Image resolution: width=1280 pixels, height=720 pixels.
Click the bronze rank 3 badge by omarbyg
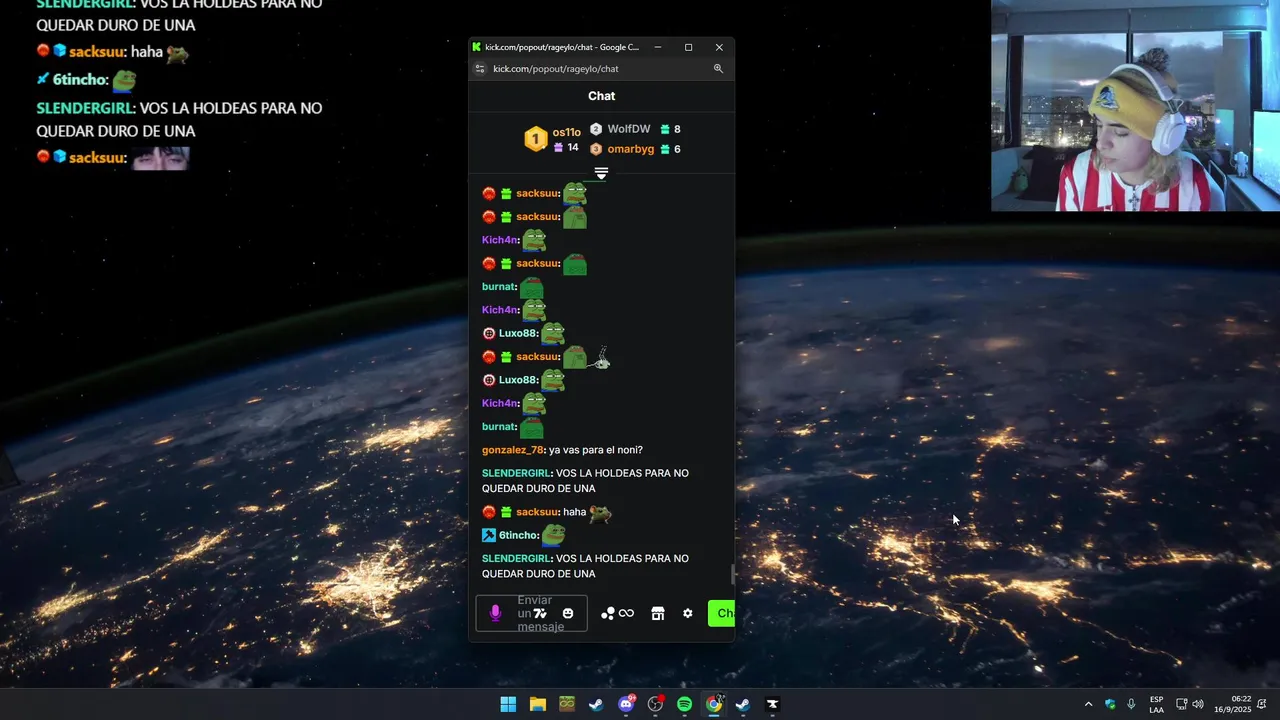point(596,149)
